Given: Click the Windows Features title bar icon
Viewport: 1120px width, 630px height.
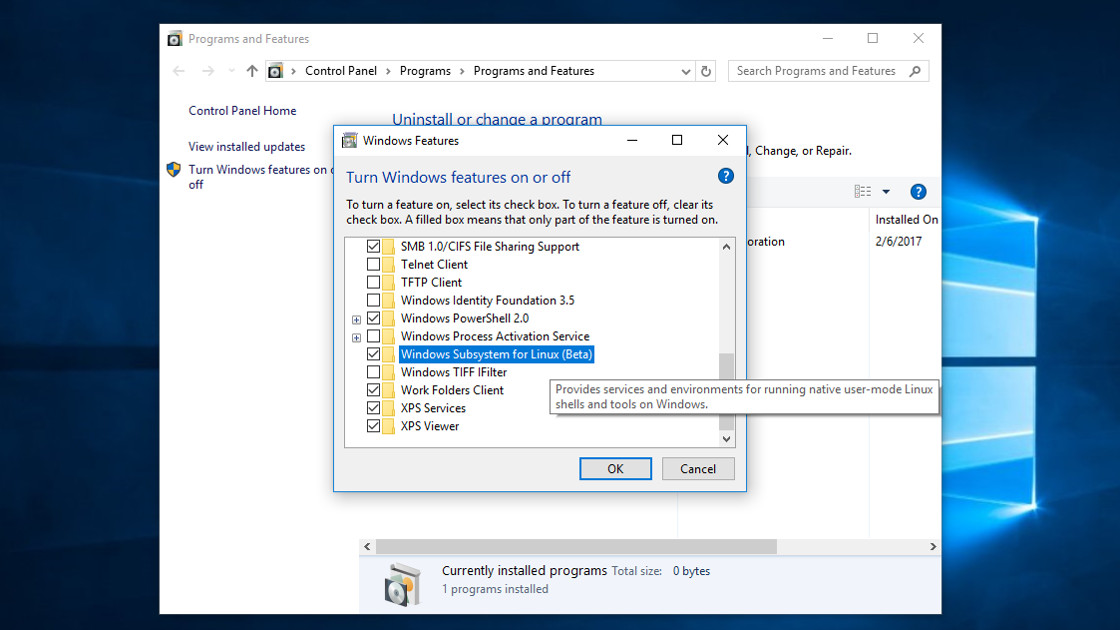Looking at the screenshot, I should pyautogui.click(x=349, y=141).
